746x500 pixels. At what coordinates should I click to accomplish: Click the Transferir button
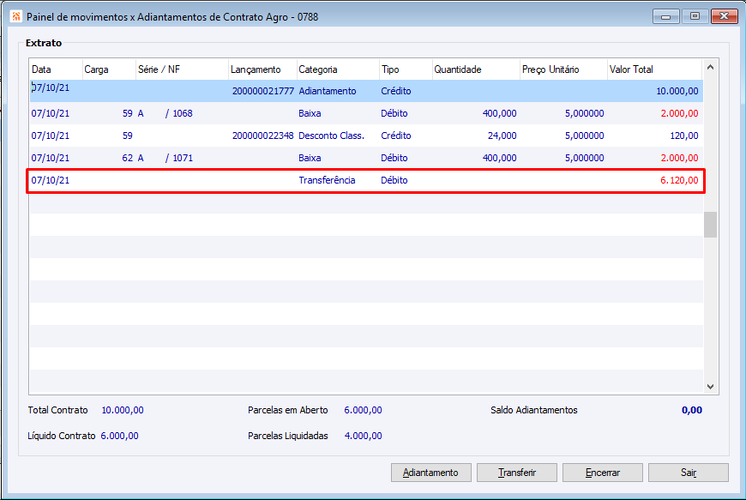click(x=517, y=472)
